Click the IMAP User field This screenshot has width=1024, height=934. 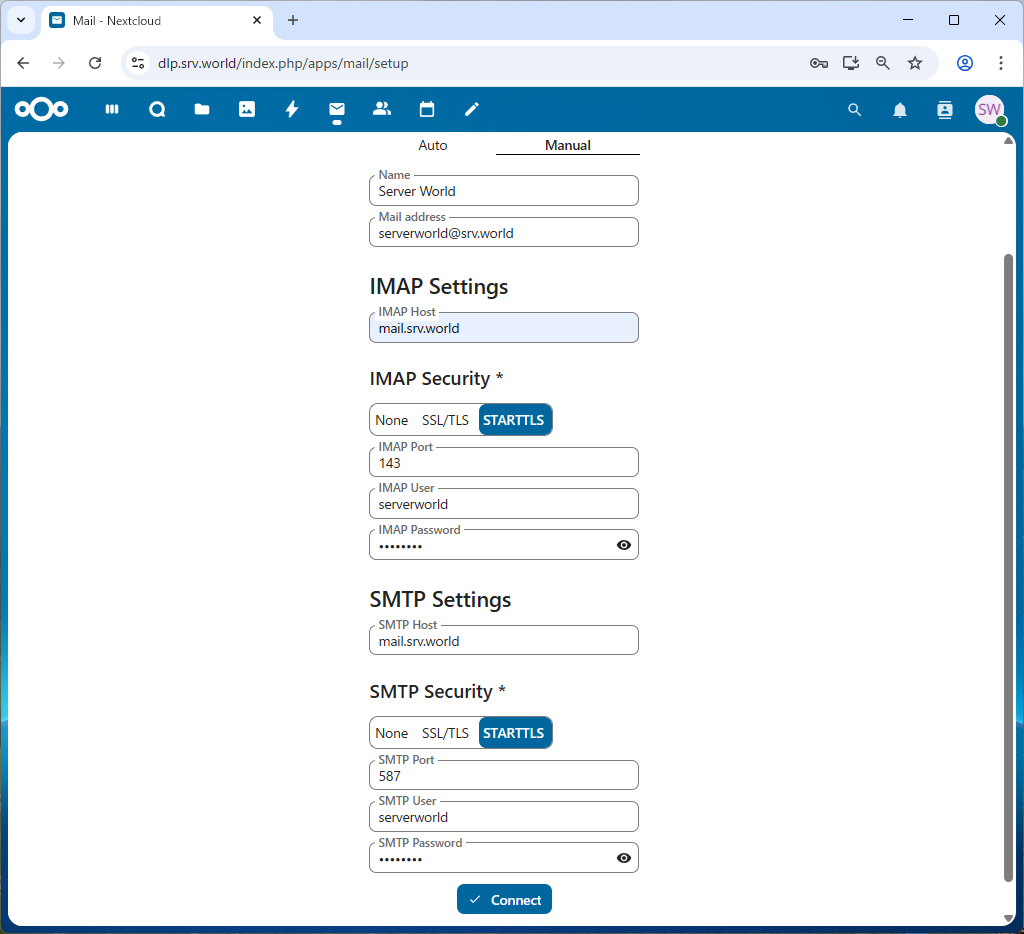[x=504, y=504]
